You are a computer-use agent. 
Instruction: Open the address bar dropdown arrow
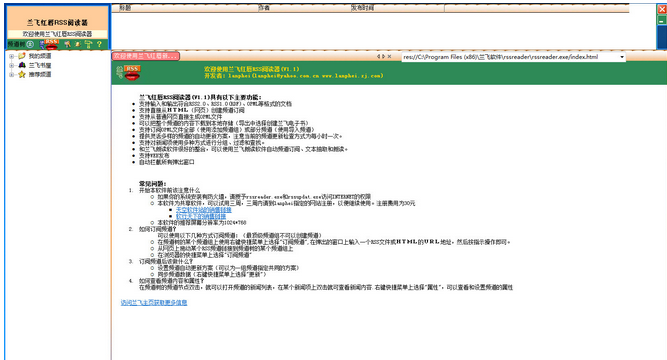(x=621, y=57)
